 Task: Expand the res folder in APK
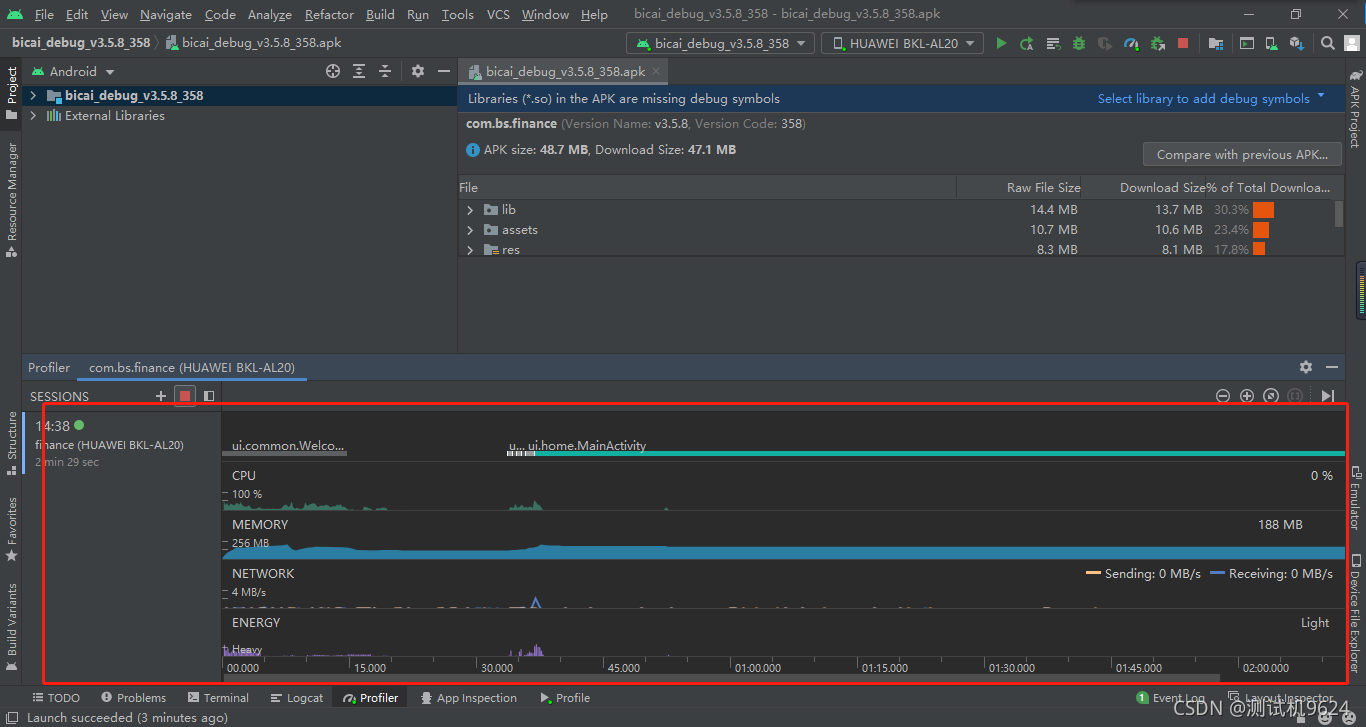pyautogui.click(x=470, y=250)
